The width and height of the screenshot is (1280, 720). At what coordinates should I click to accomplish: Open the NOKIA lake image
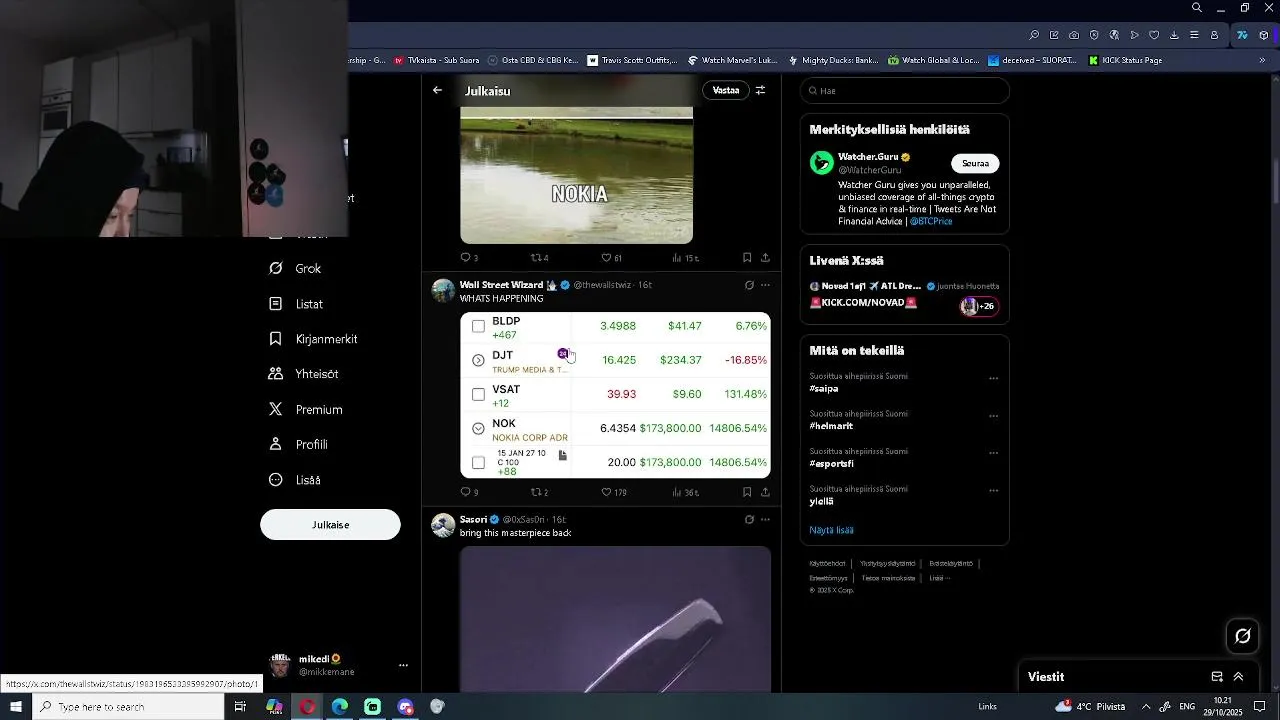(x=576, y=176)
